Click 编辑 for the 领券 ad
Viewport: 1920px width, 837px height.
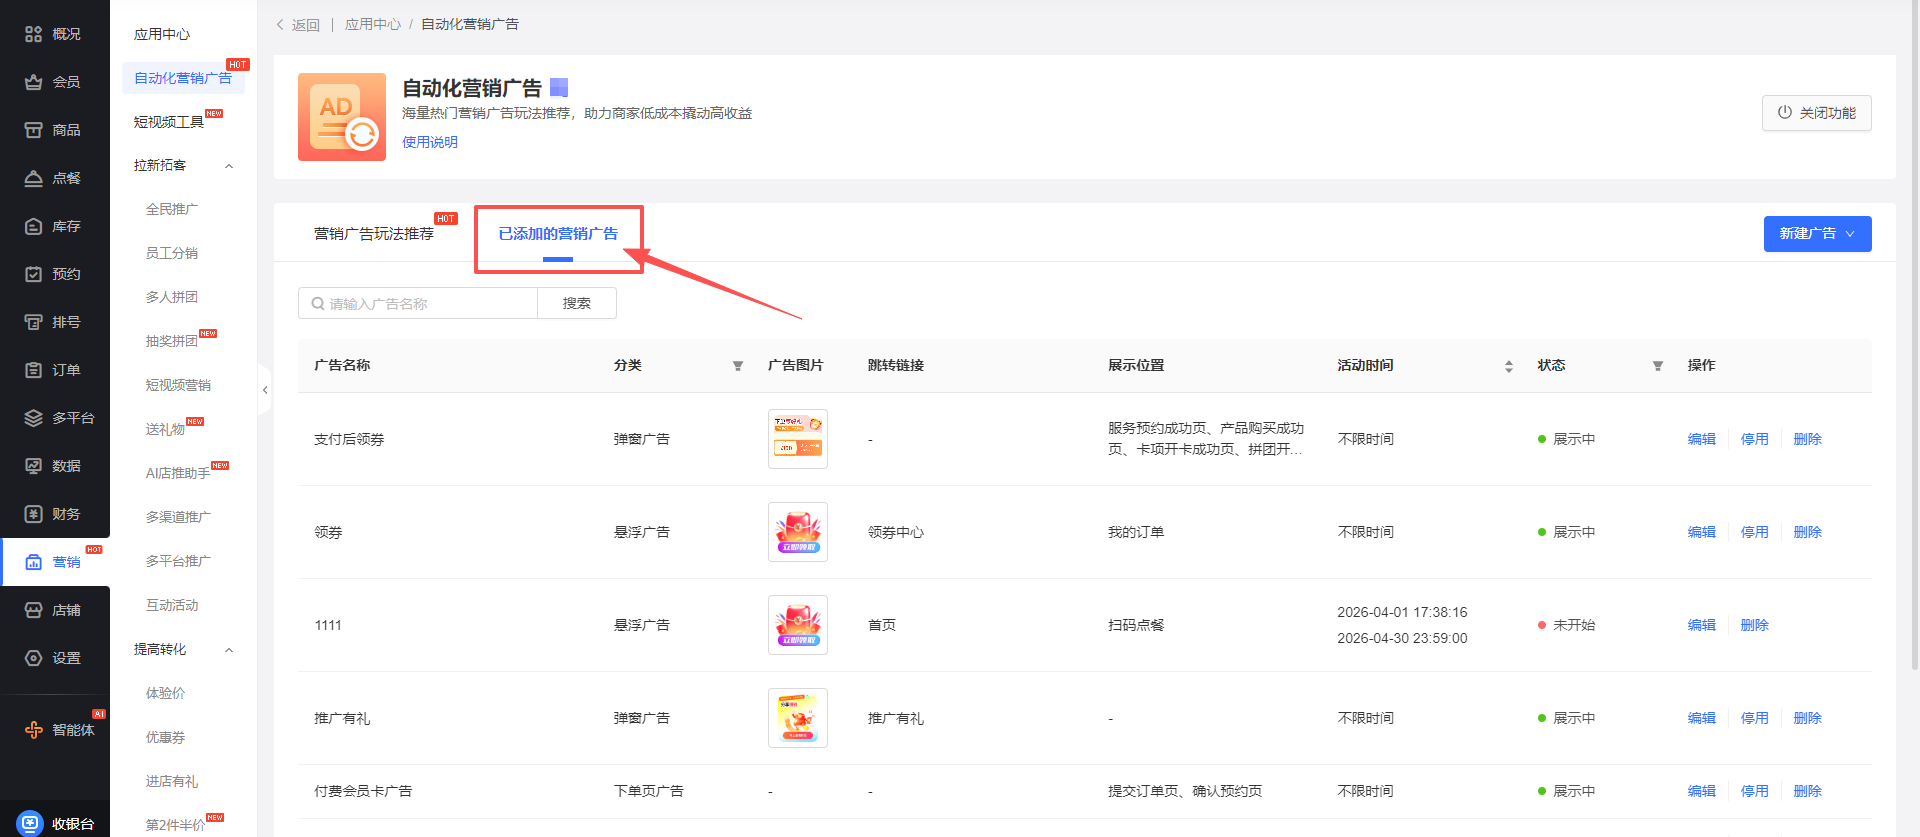(1701, 532)
